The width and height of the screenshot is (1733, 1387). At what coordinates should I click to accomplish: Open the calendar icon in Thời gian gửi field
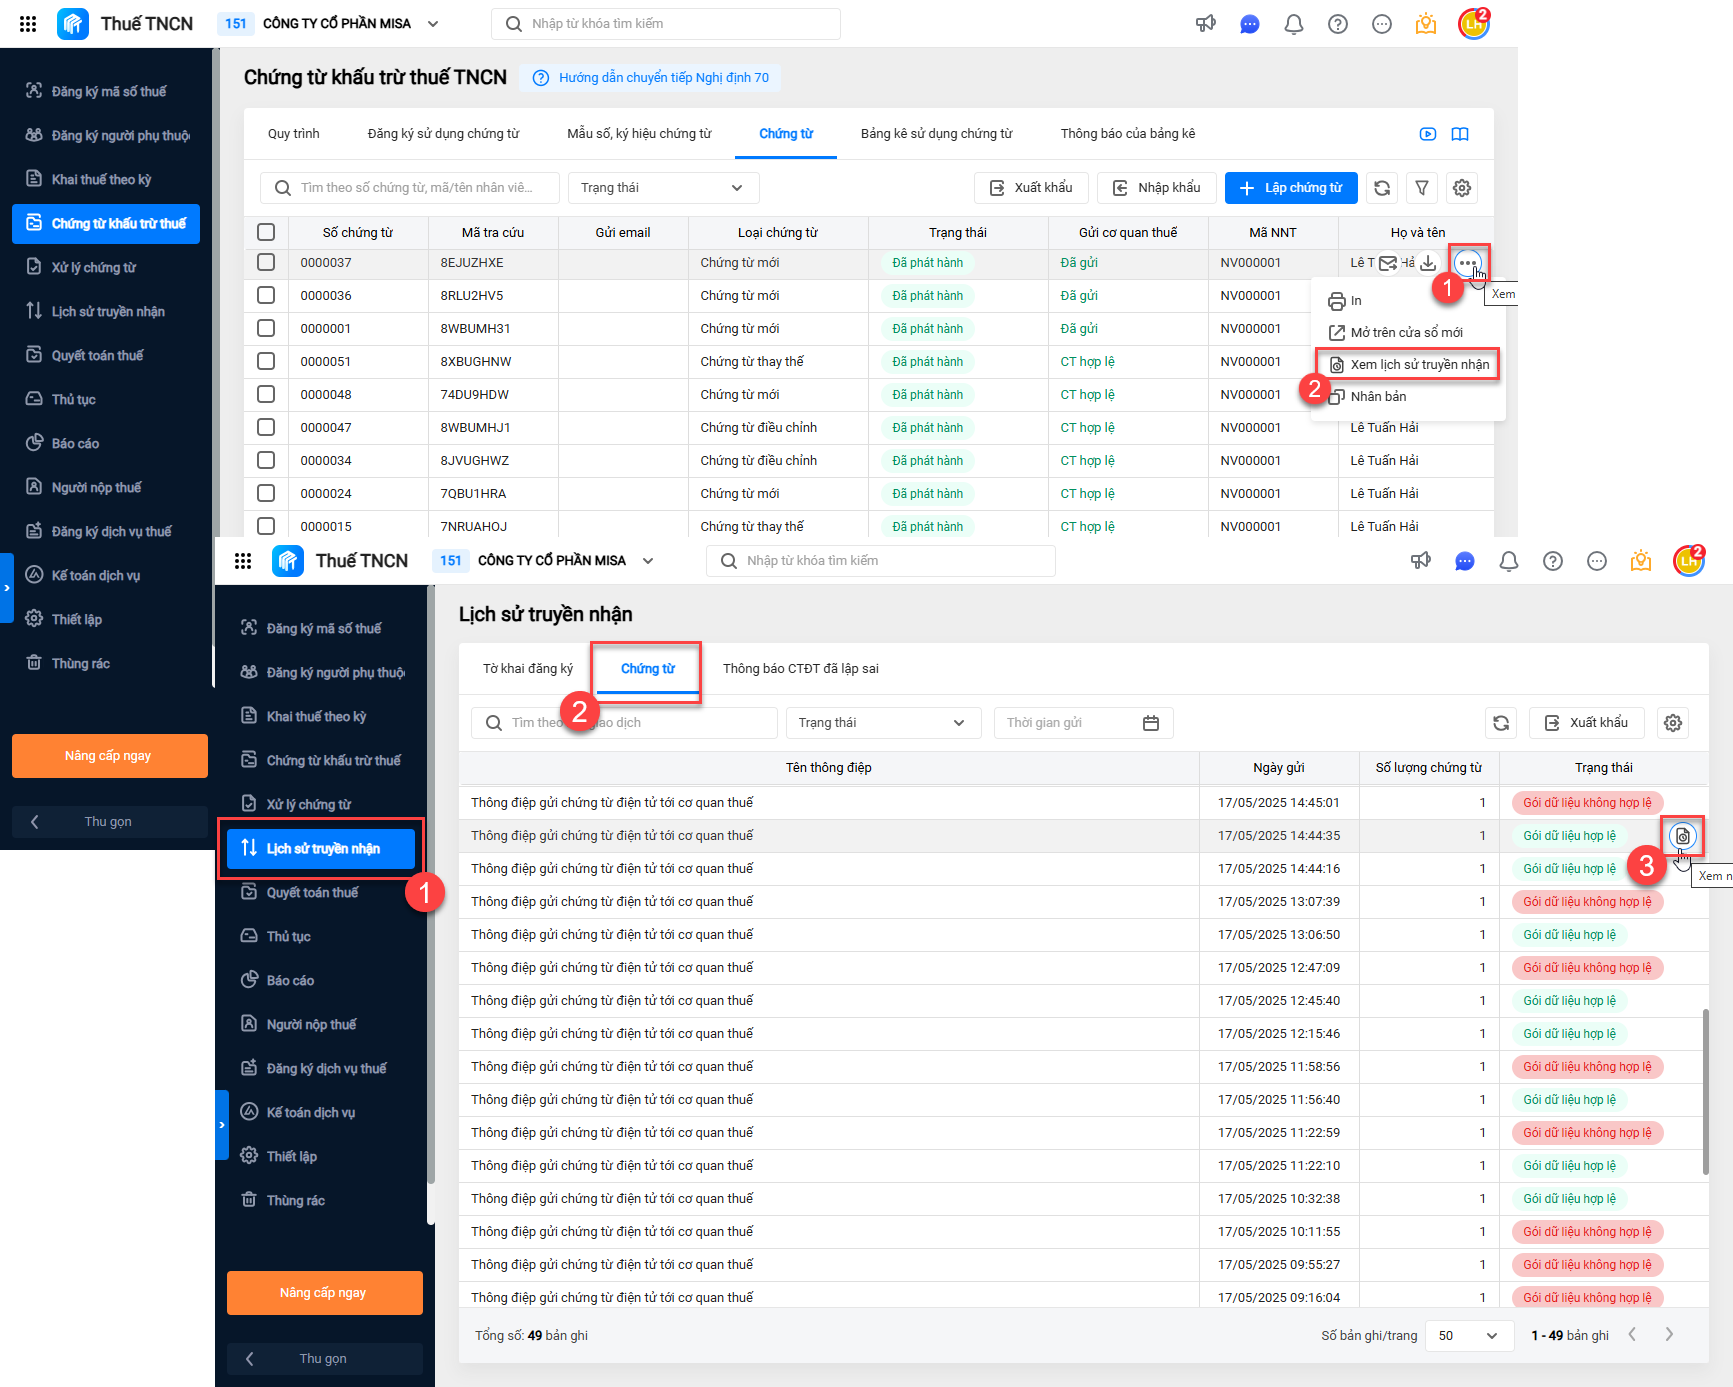pyautogui.click(x=1151, y=723)
